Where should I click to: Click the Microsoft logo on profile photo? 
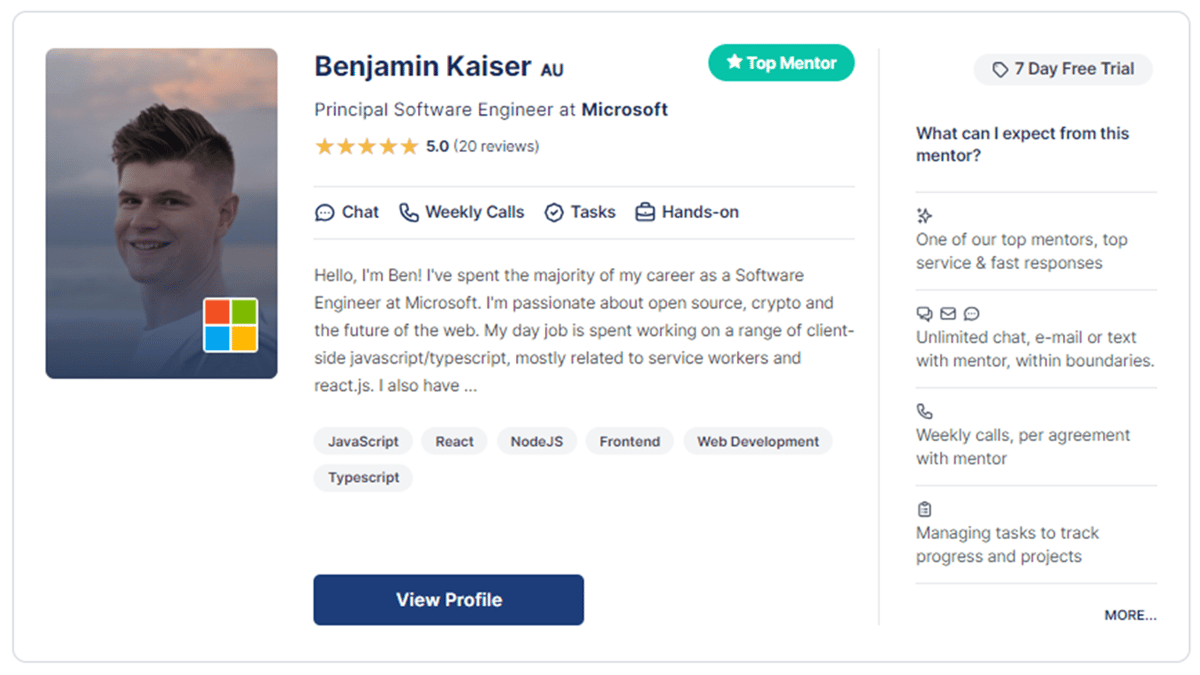[230, 325]
